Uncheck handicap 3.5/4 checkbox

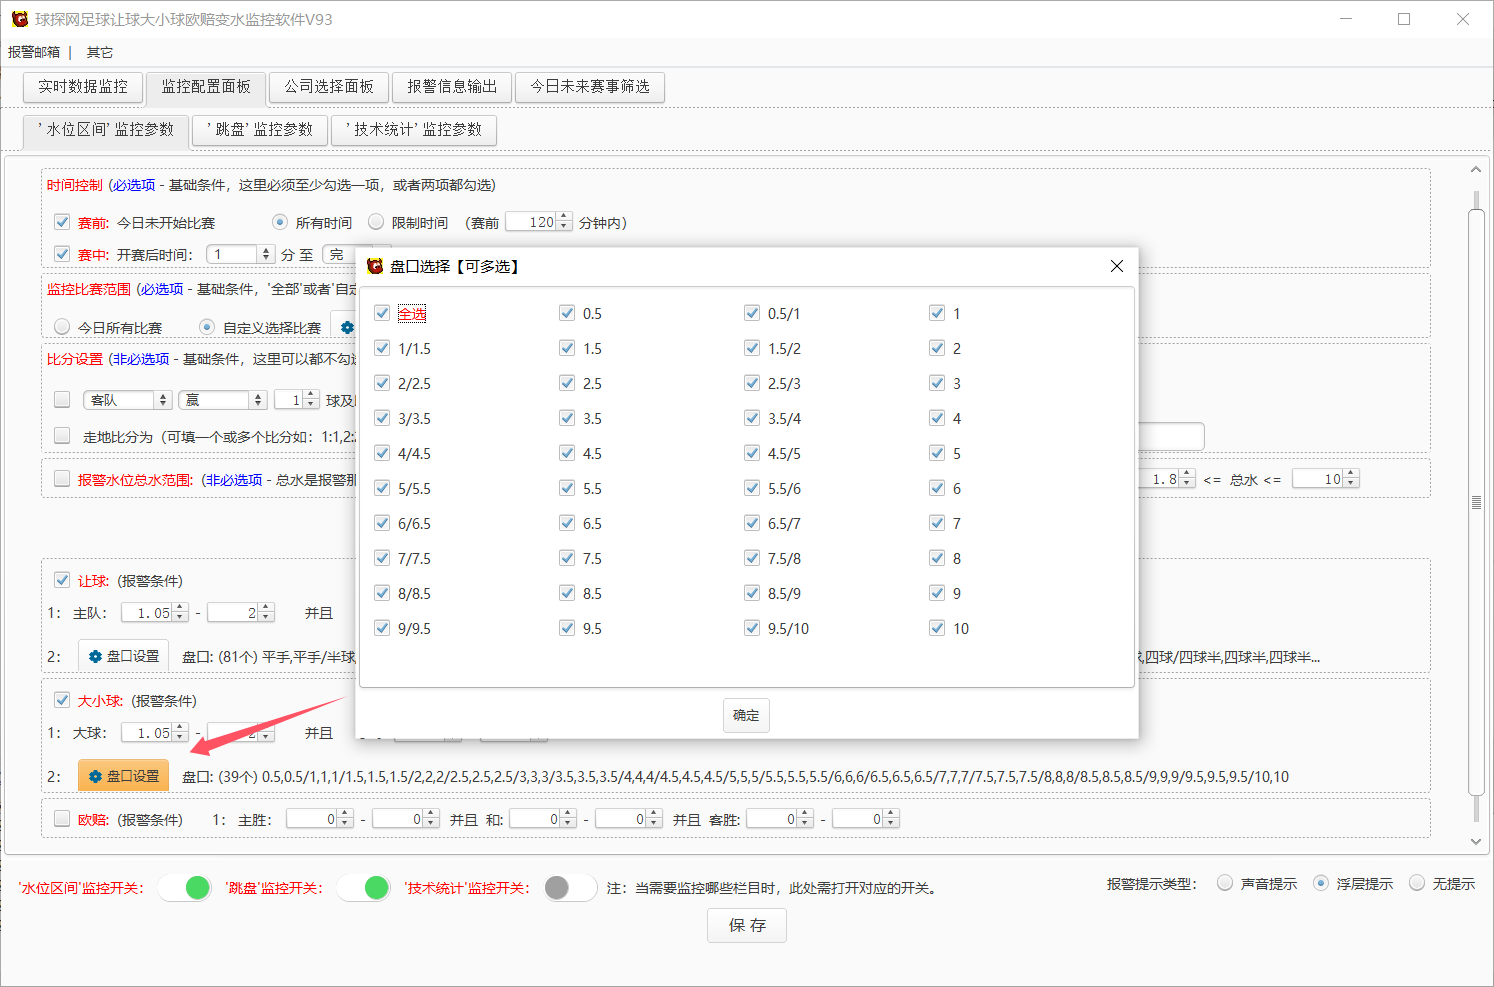pos(752,418)
